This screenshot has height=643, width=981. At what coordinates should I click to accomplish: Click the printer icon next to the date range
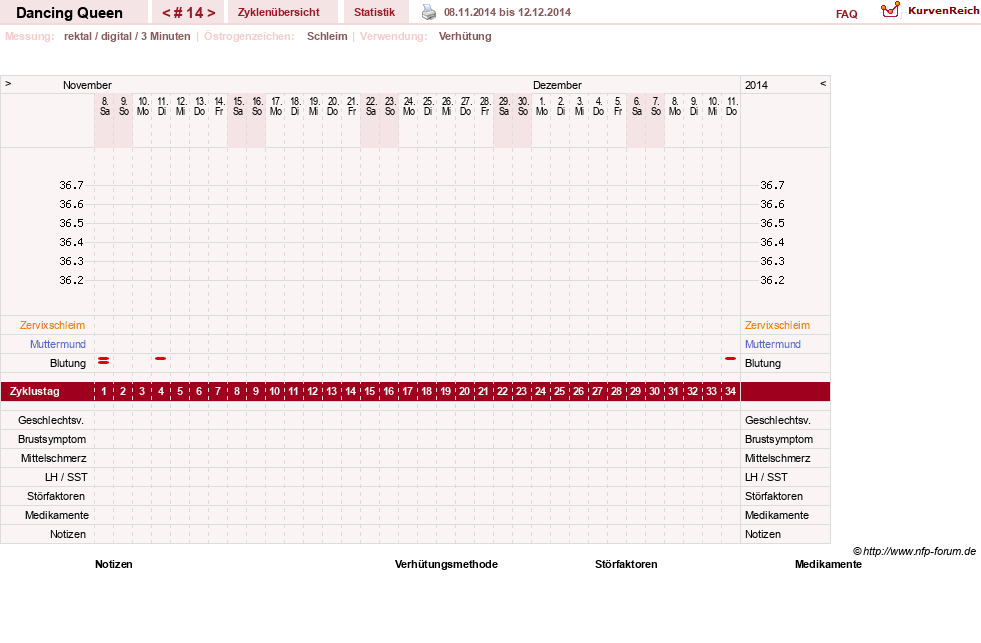pyautogui.click(x=429, y=12)
